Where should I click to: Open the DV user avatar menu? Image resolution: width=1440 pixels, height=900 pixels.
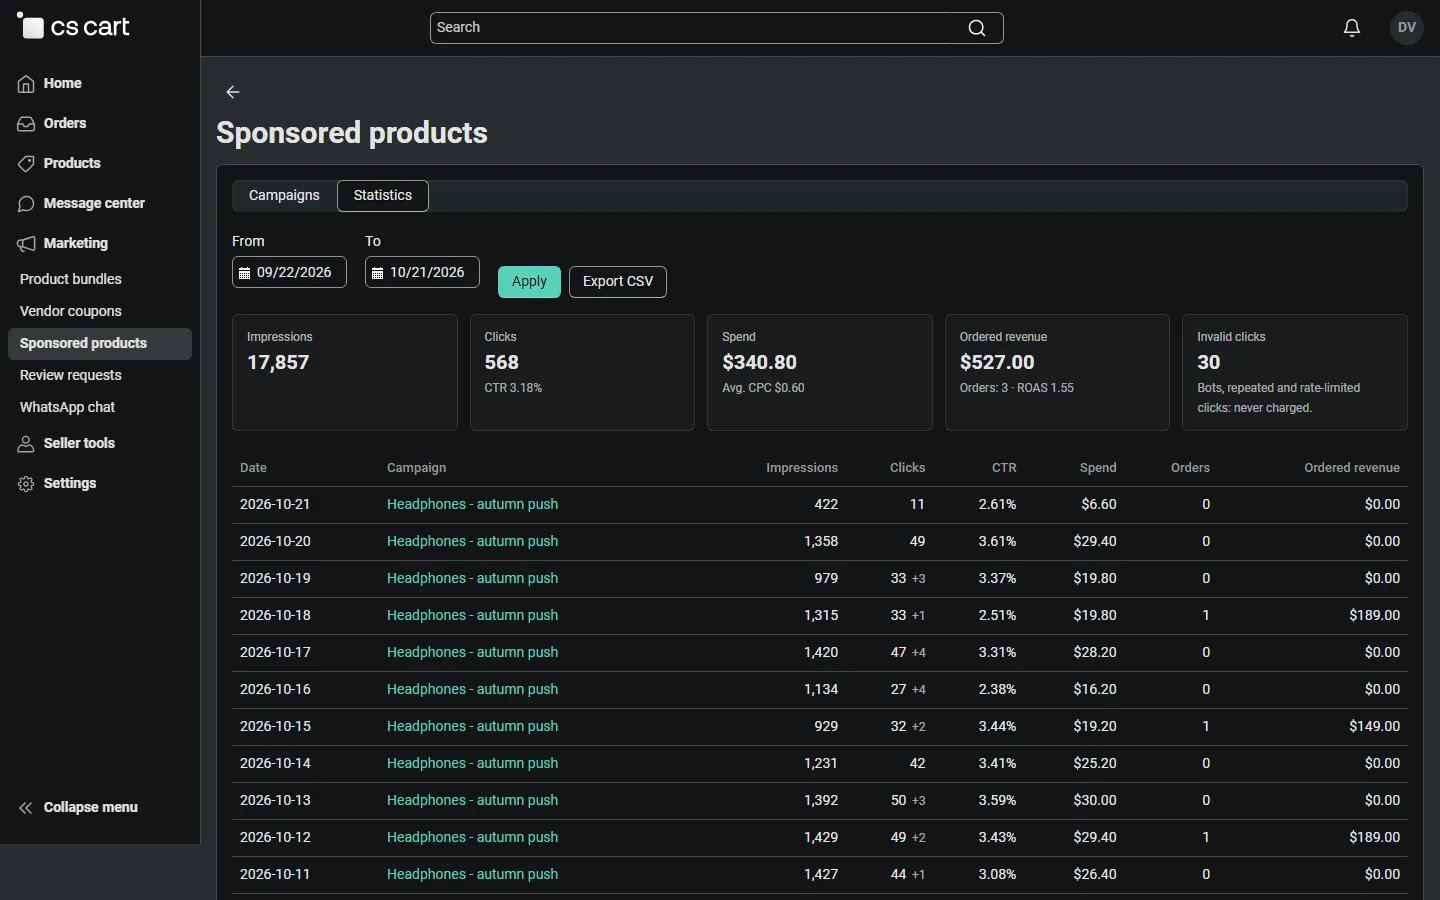(x=1407, y=28)
